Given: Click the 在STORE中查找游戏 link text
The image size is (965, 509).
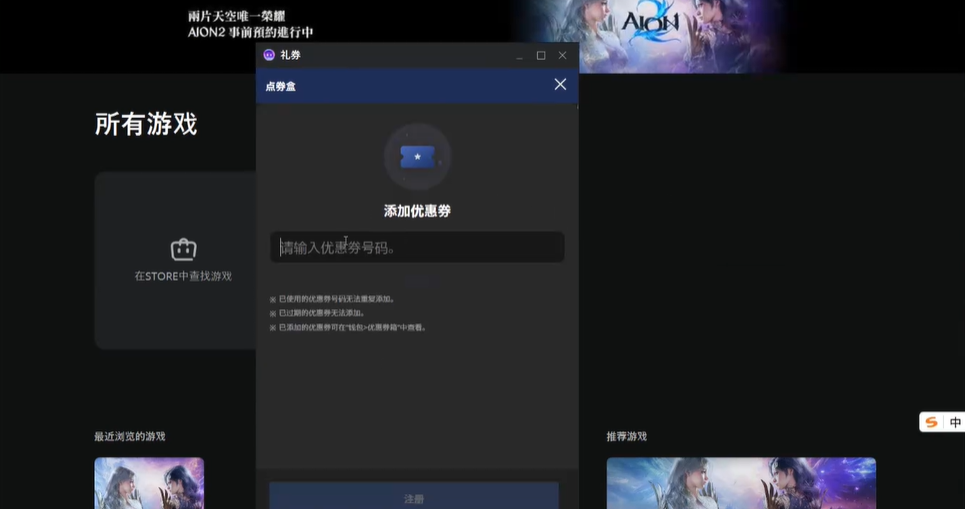Looking at the screenshot, I should (x=183, y=276).
